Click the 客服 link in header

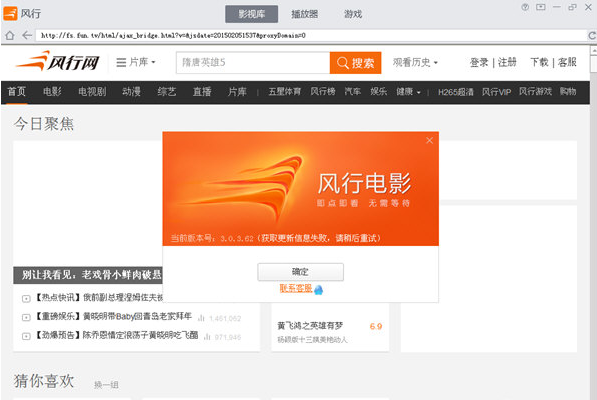(567, 62)
